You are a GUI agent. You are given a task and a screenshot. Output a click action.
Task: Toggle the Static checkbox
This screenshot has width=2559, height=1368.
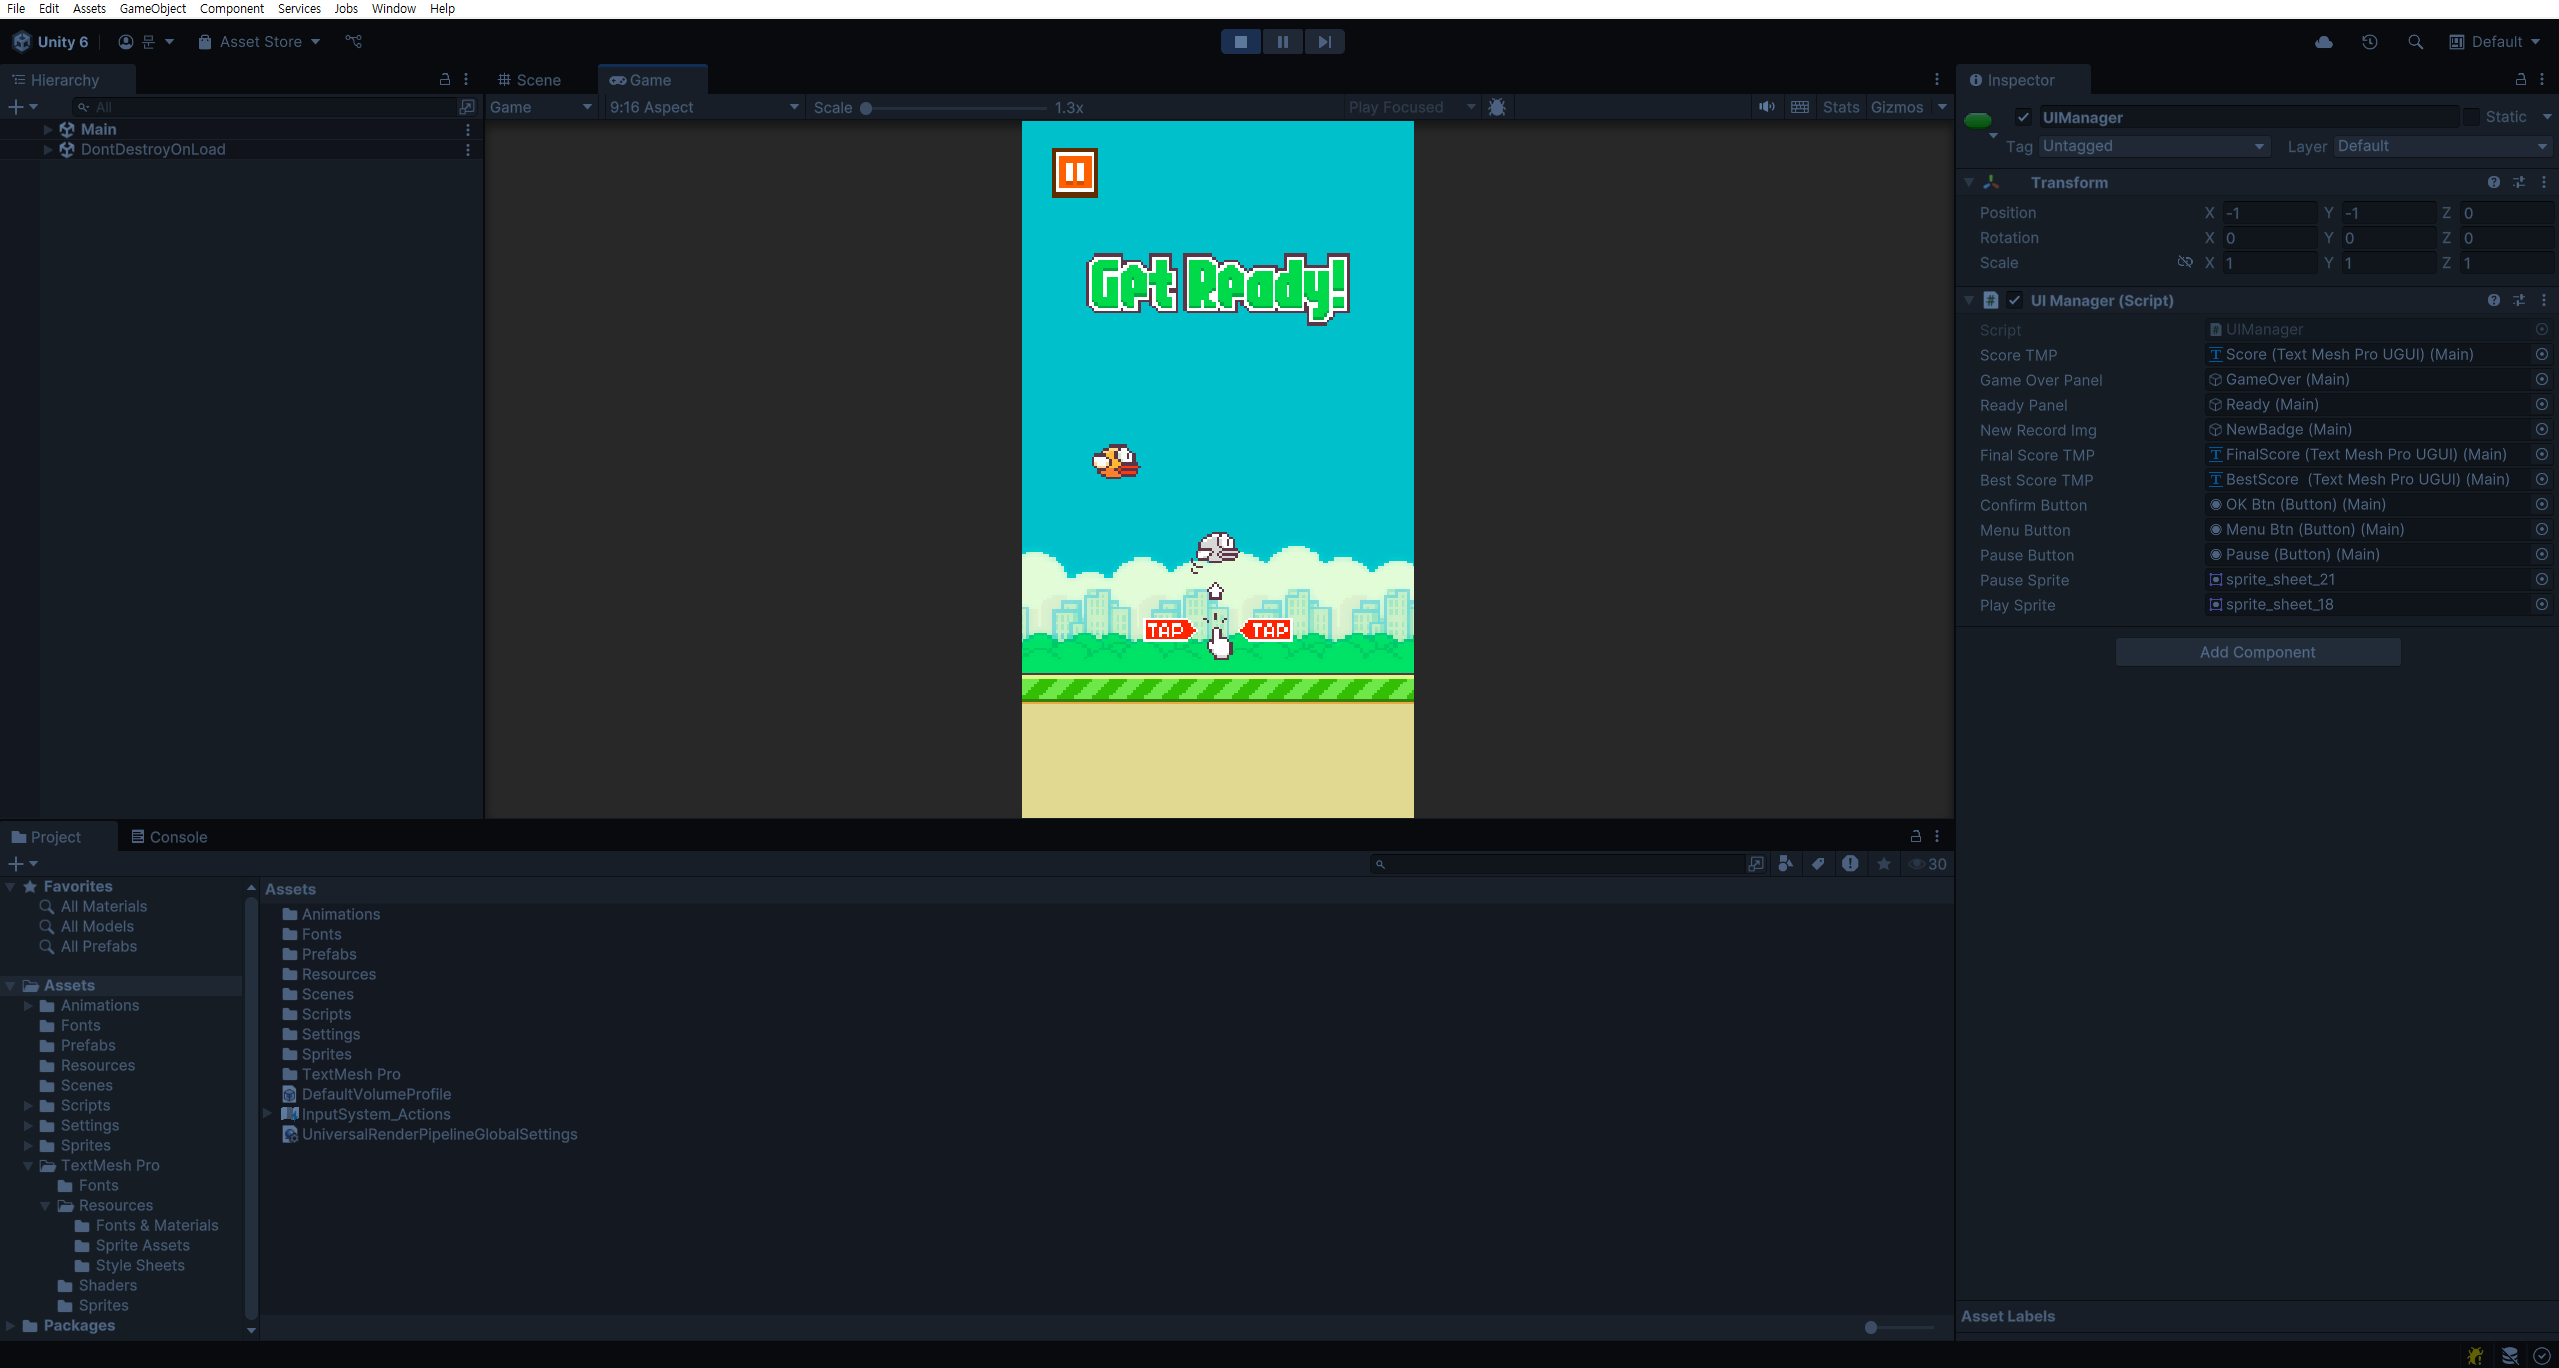click(x=2471, y=117)
